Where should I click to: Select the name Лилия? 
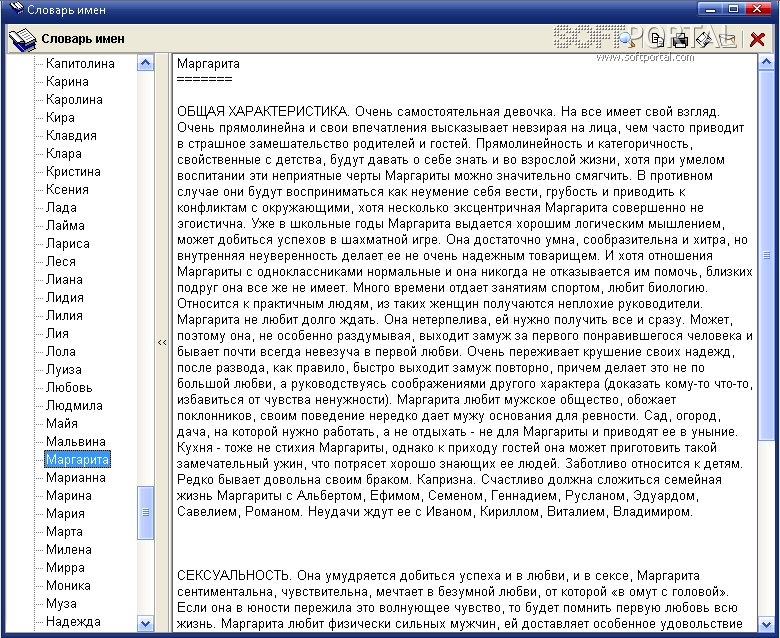click(64, 315)
